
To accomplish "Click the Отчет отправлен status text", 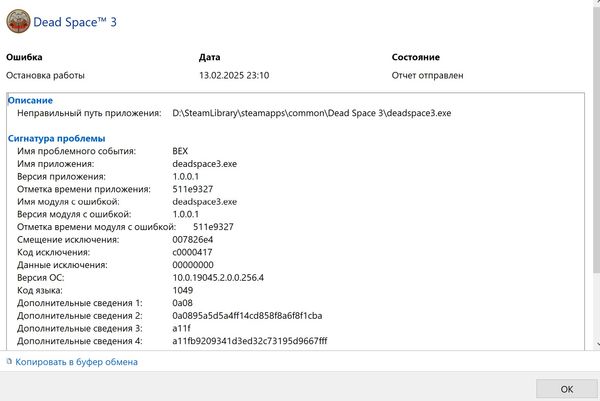I will [x=427, y=75].
